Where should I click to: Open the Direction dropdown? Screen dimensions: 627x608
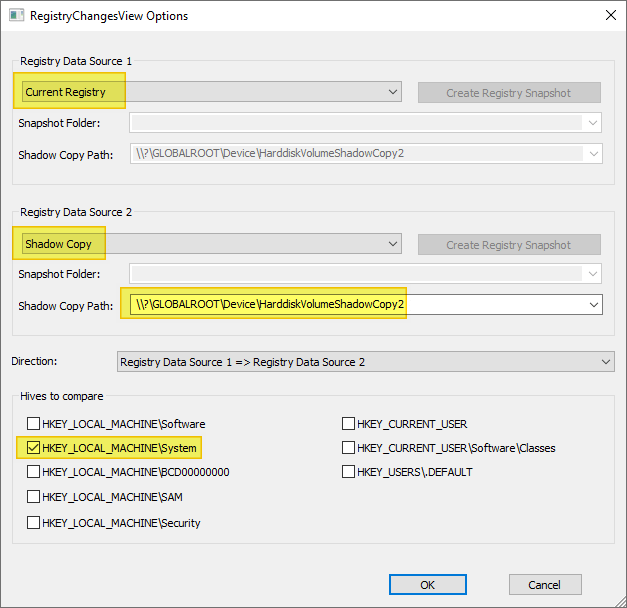365,362
